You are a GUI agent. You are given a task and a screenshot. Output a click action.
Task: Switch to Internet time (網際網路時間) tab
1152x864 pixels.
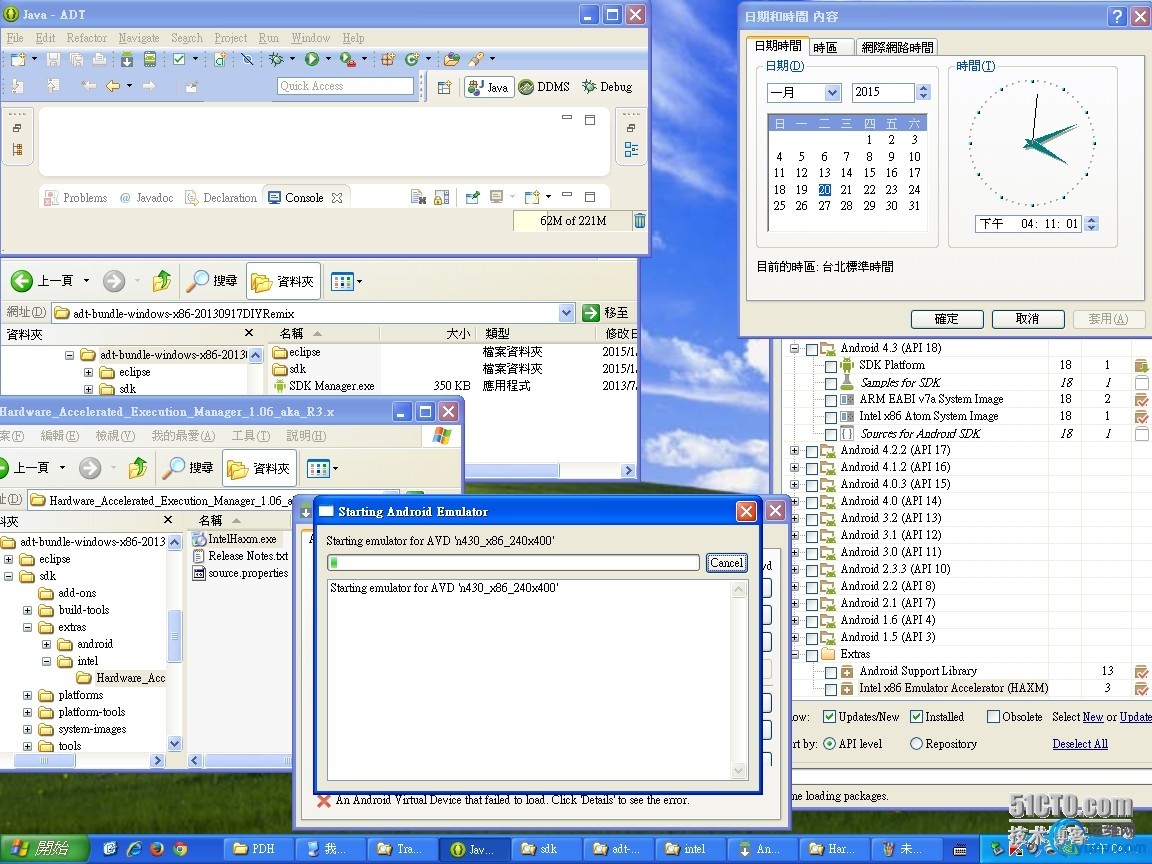896,47
